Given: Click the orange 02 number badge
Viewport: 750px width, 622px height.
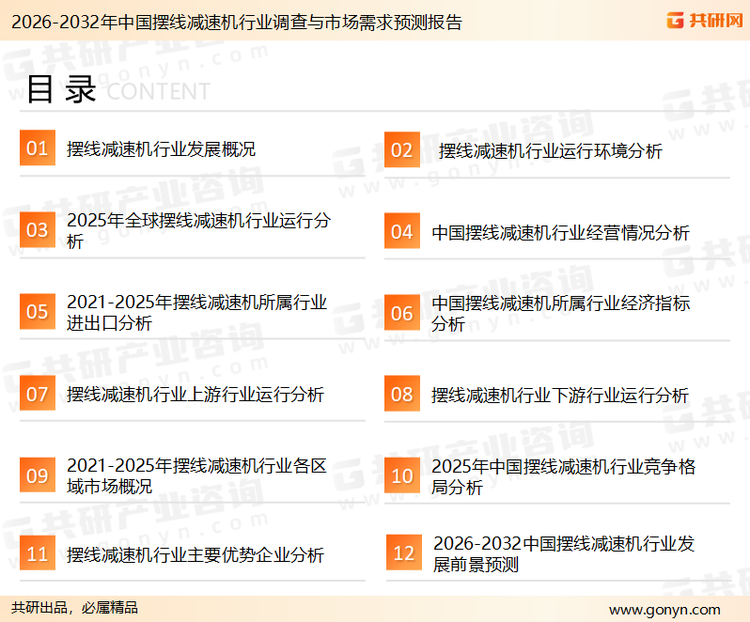Looking at the screenshot, I should (x=401, y=150).
